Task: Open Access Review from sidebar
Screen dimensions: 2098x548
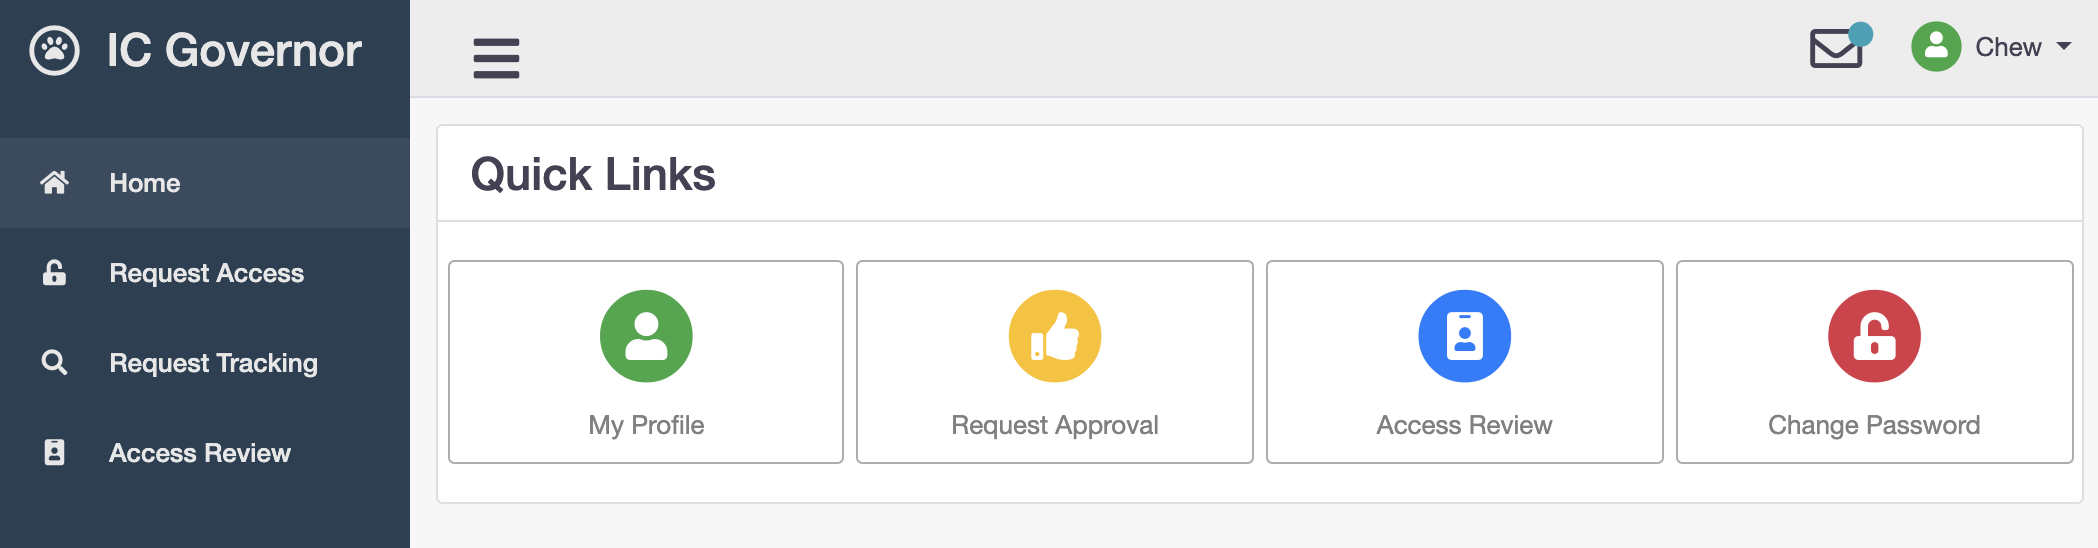Action: click(x=200, y=453)
